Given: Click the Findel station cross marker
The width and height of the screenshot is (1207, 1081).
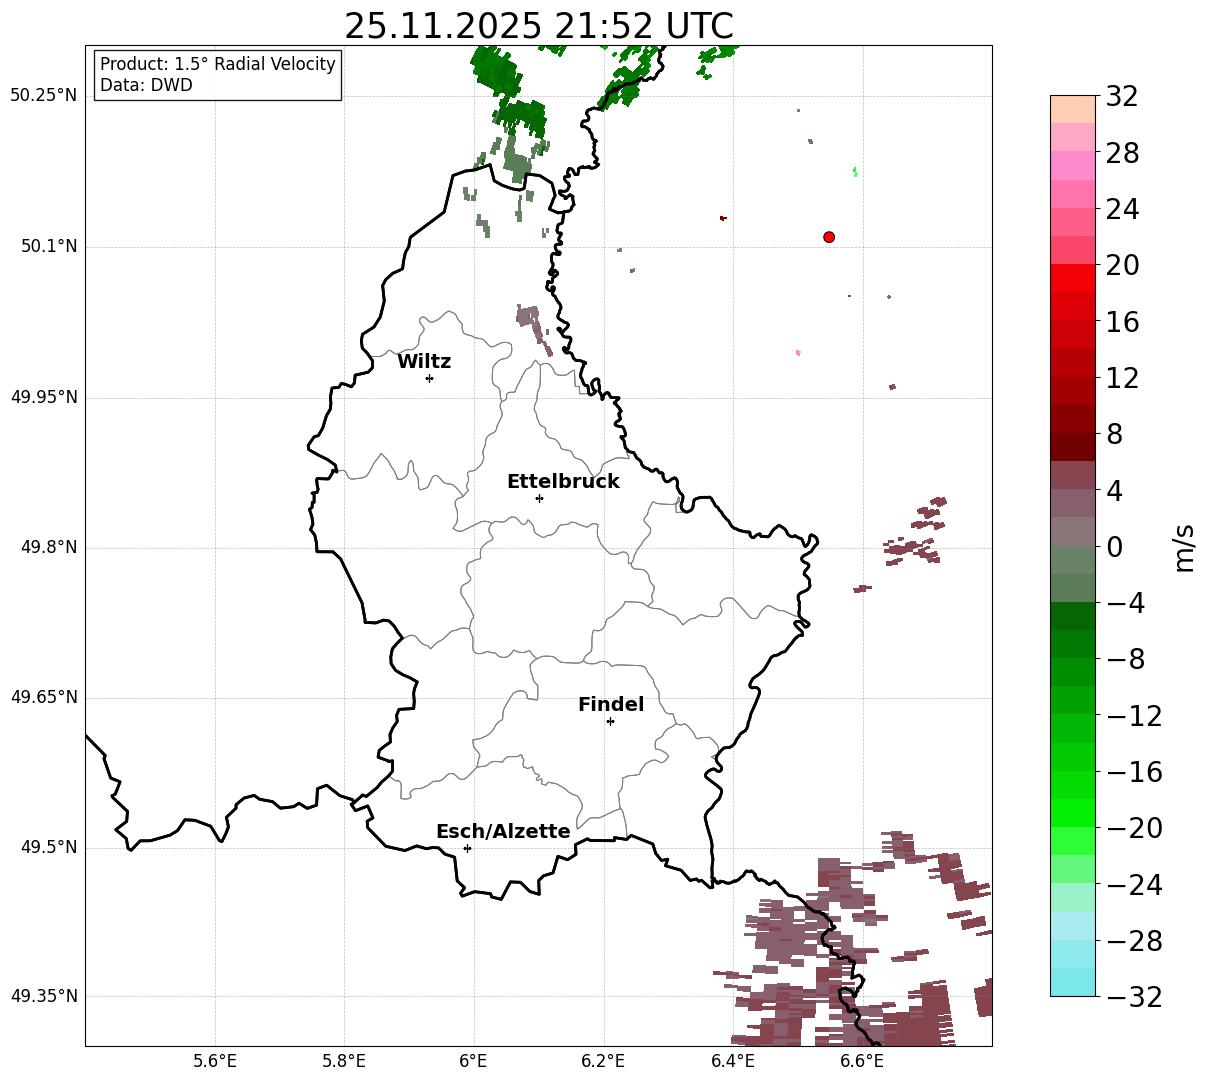Looking at the screenshot, I should pos(610,721).
